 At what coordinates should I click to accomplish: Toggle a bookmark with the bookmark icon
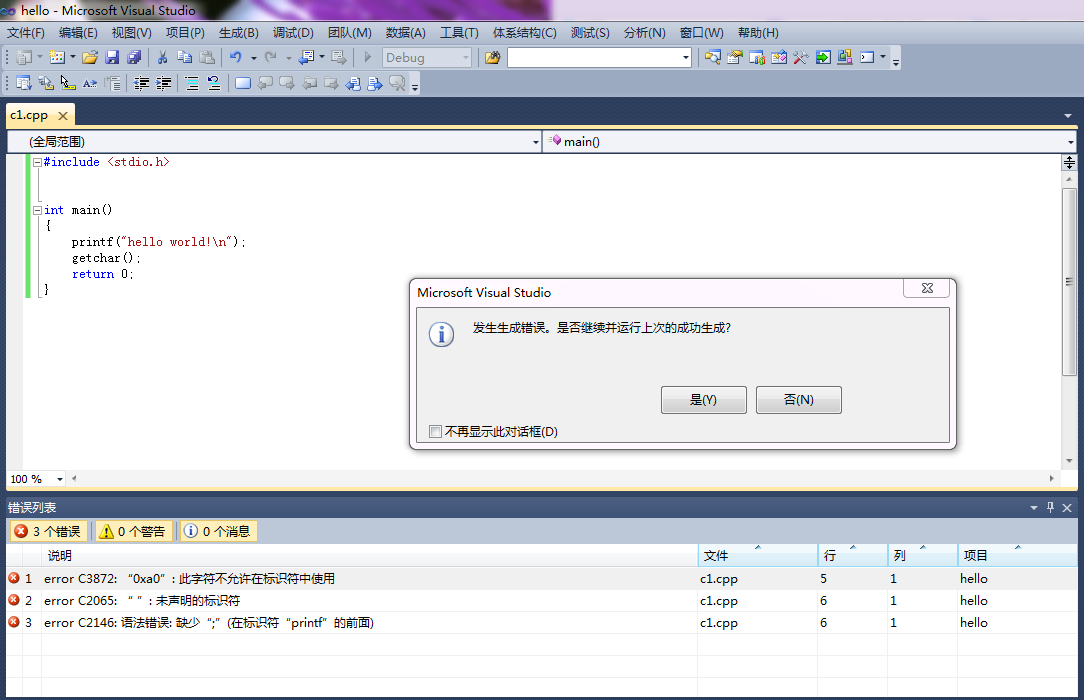click(243, 84)
